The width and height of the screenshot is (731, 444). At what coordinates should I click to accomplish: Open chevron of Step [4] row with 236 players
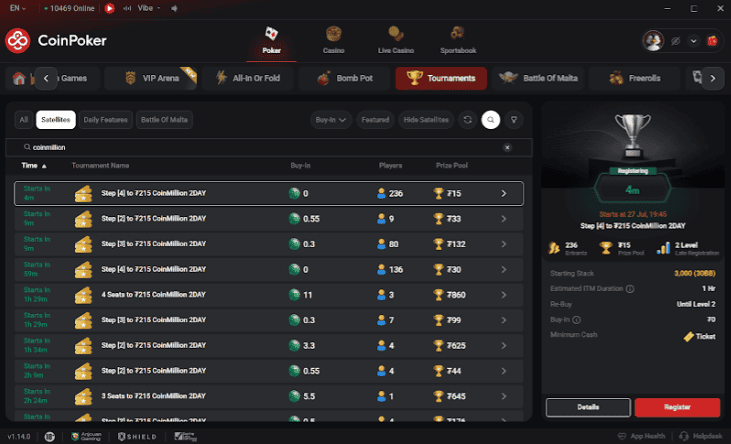coord(504,194)
